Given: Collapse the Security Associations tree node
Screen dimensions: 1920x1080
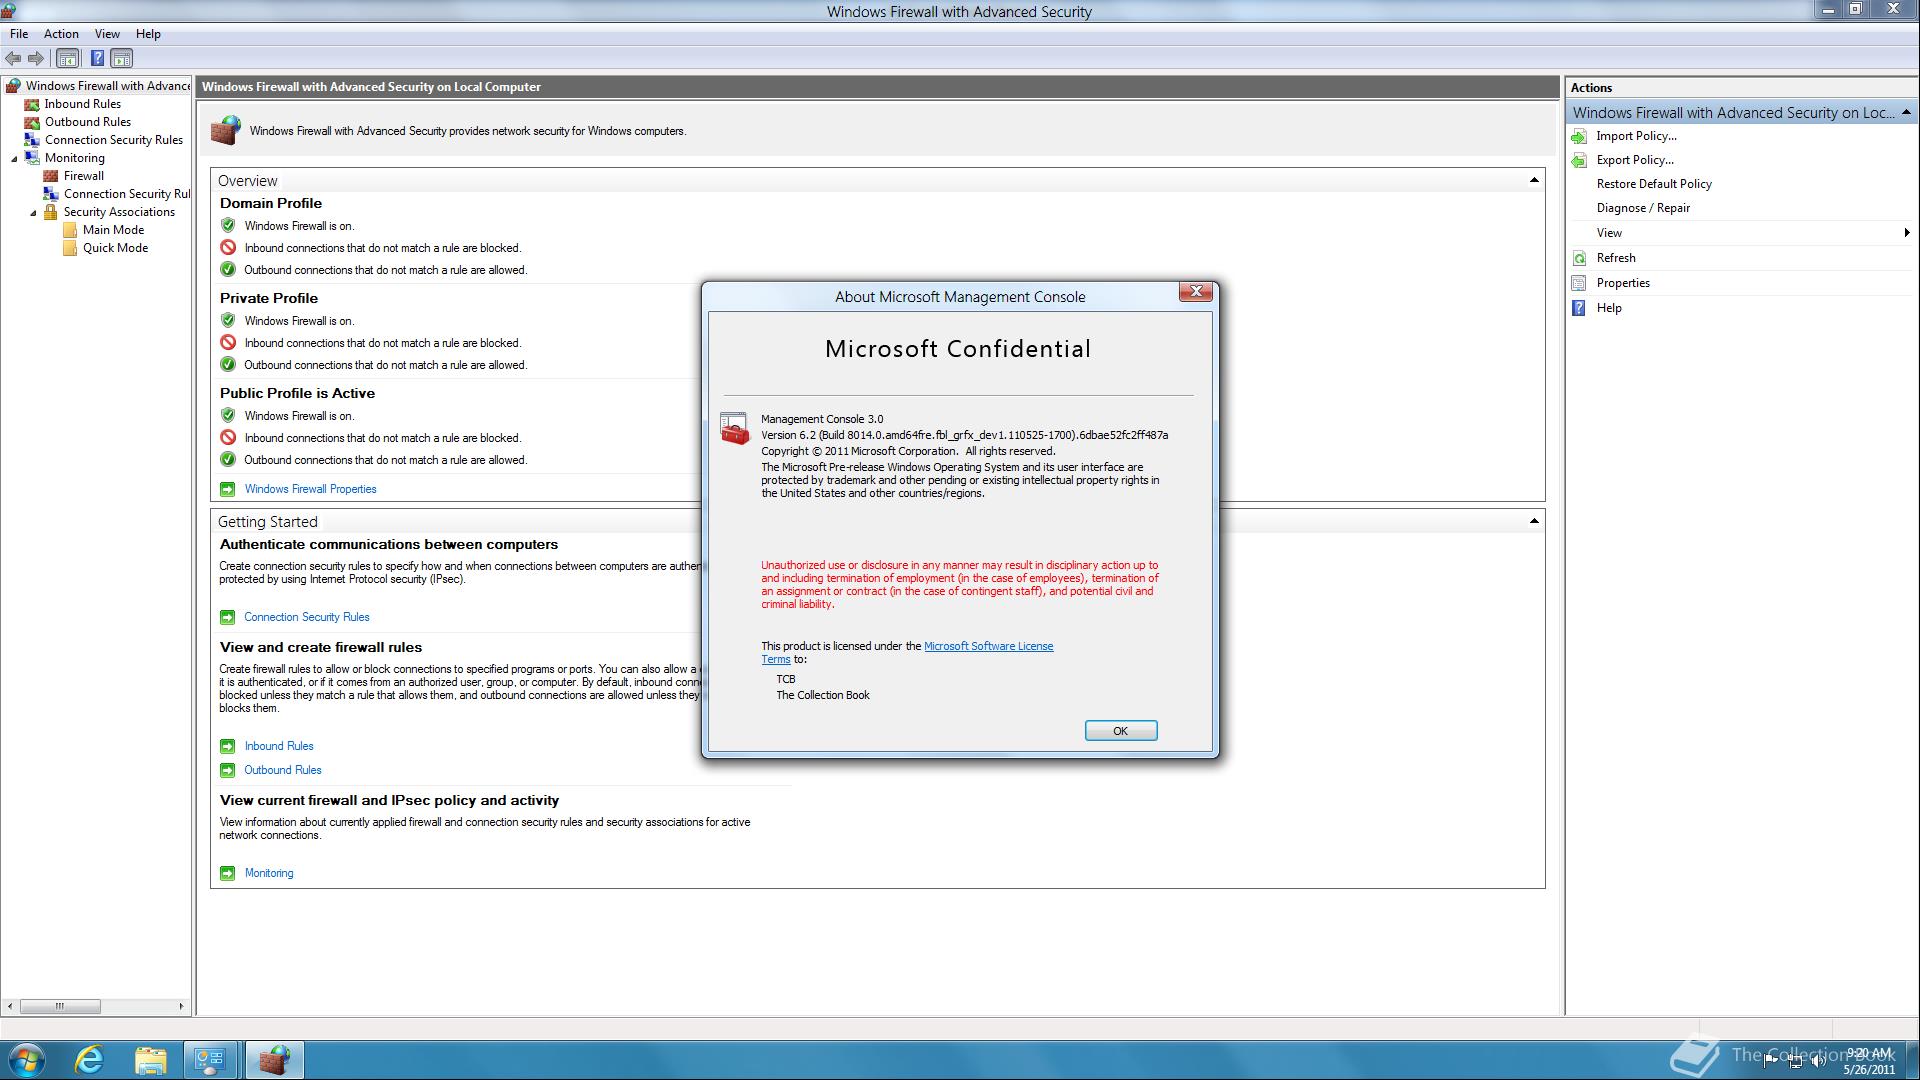Looking at the screenshot, I should (x=33, y=212).
